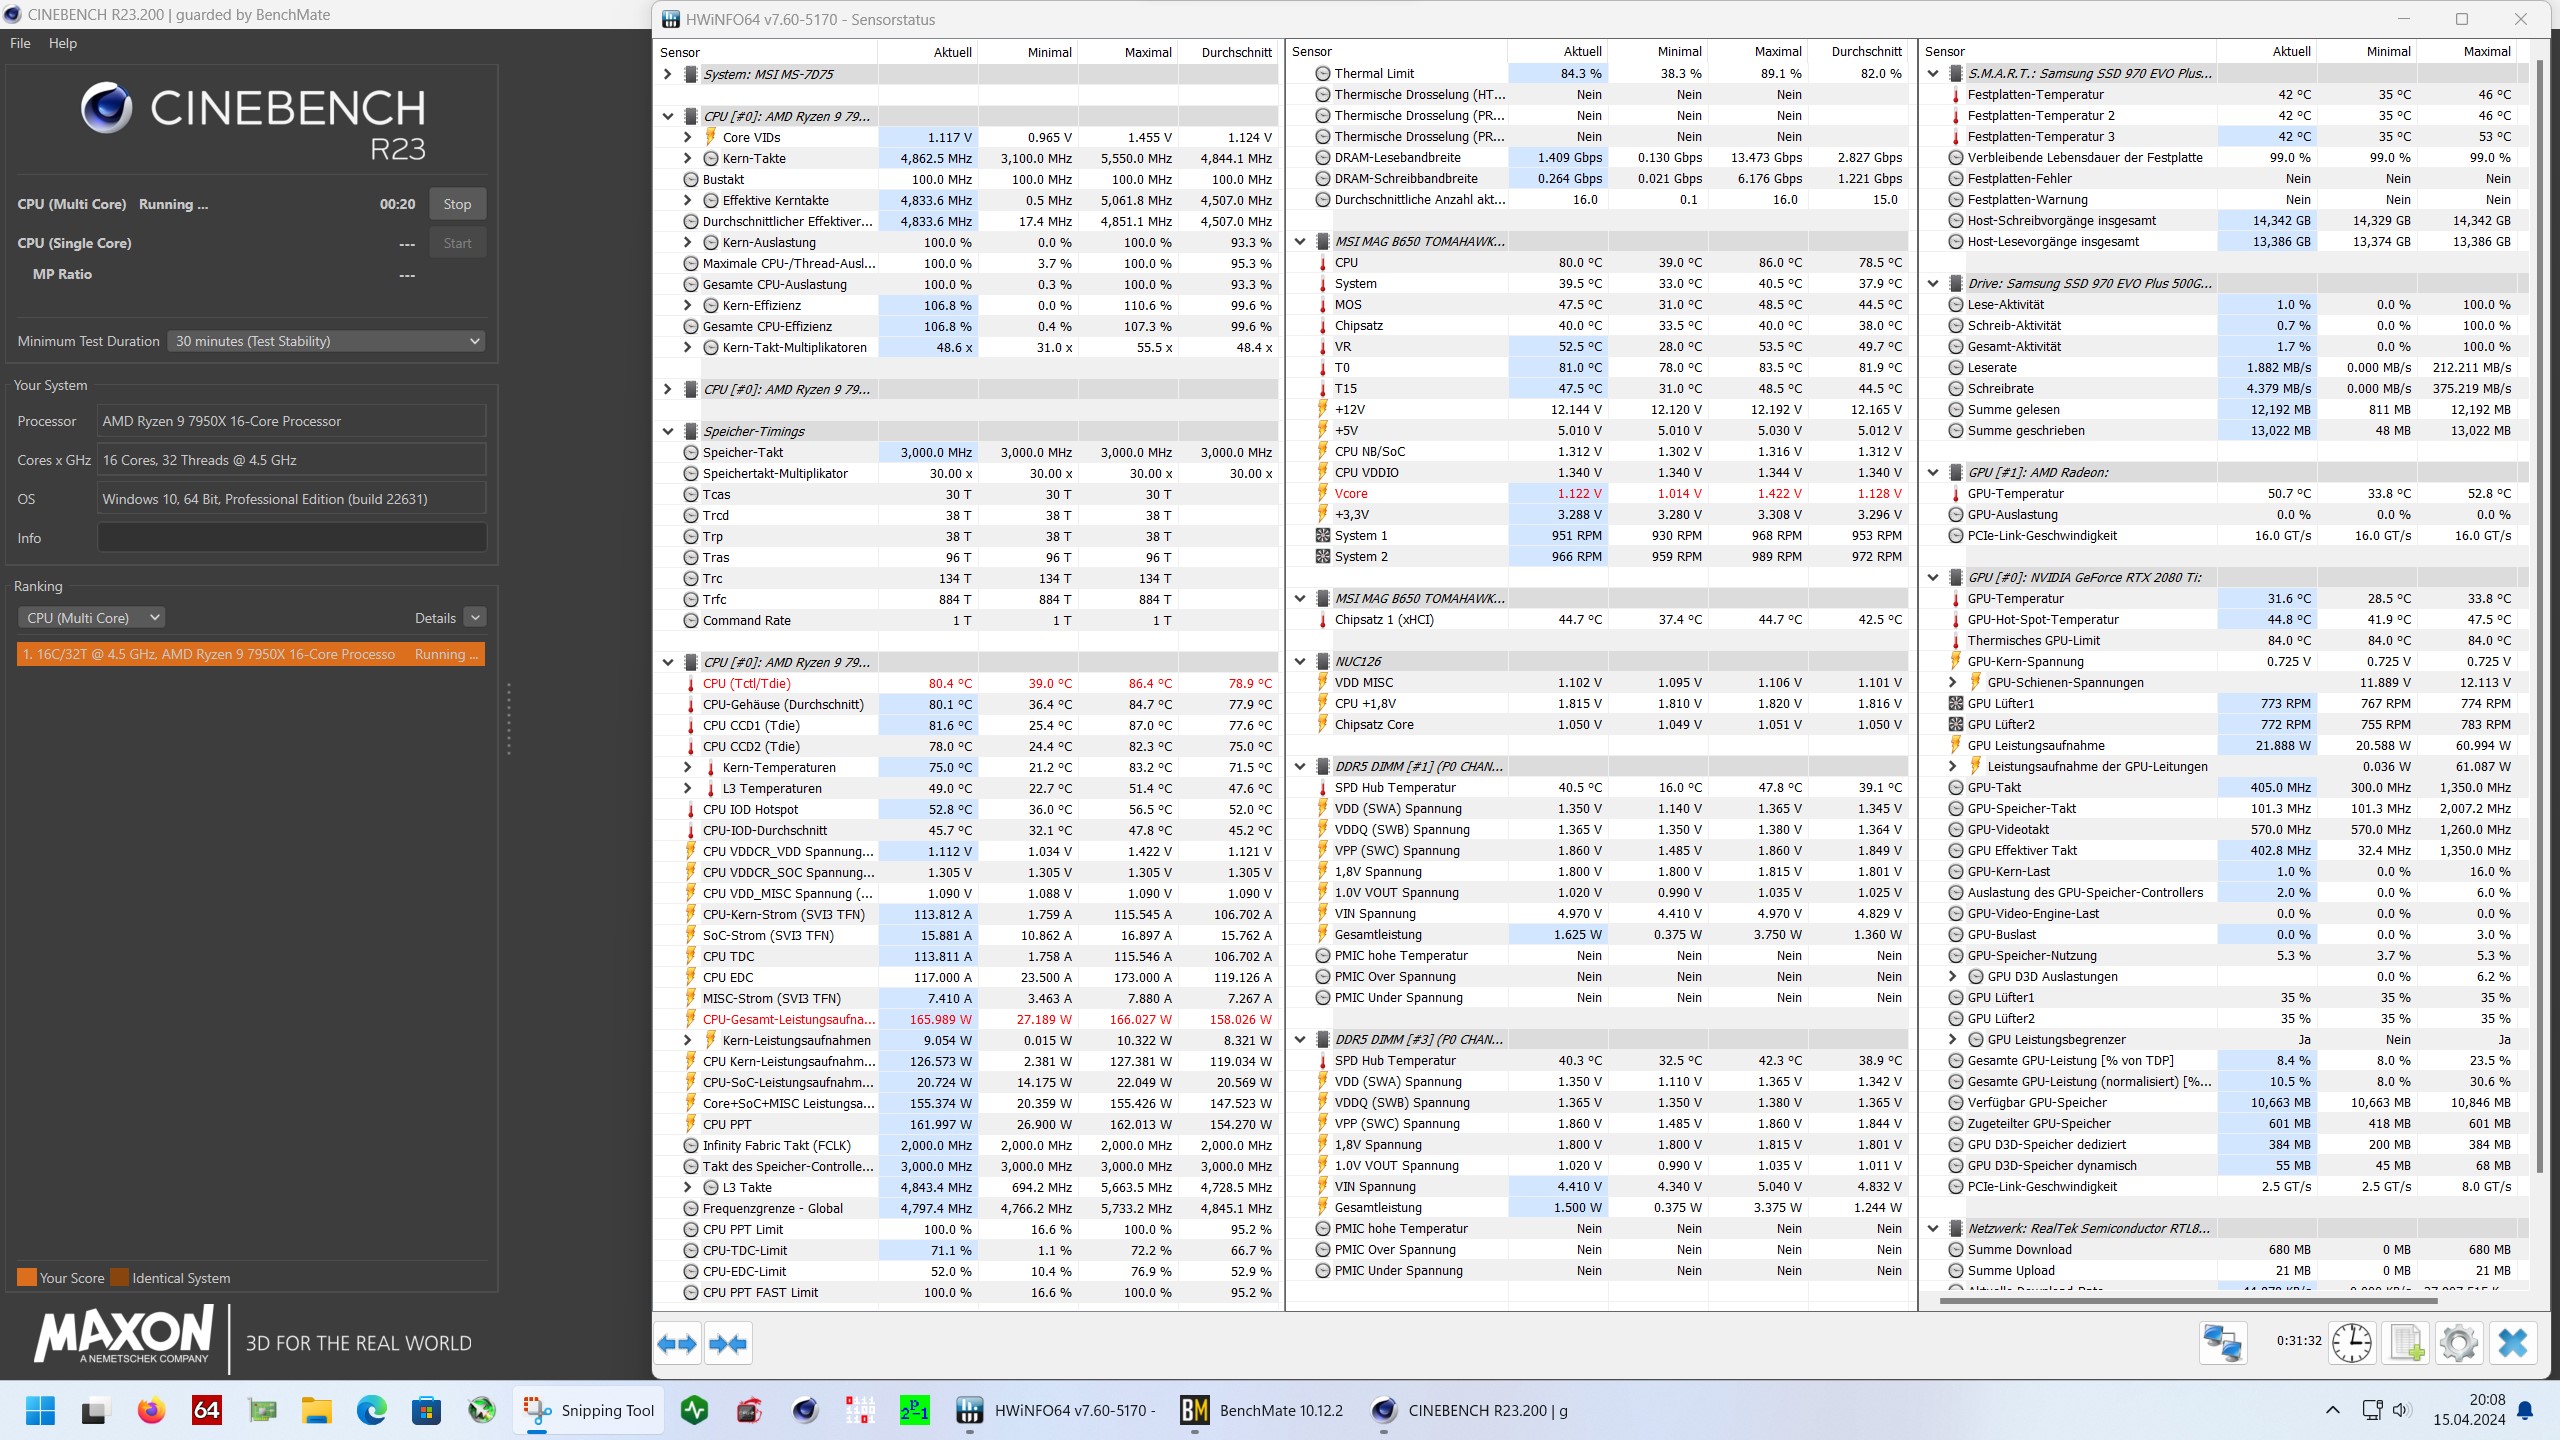Open the Help menu in Cinebench
Screen dimensions: 2560x1440
coord(63,43)
